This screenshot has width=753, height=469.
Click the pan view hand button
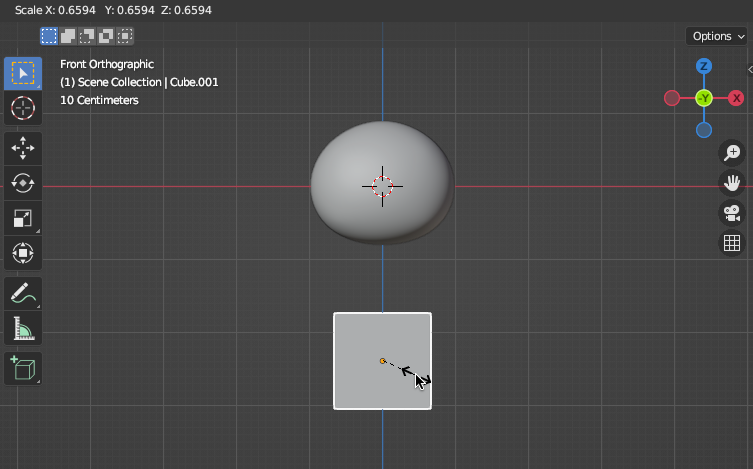point(732,183)
